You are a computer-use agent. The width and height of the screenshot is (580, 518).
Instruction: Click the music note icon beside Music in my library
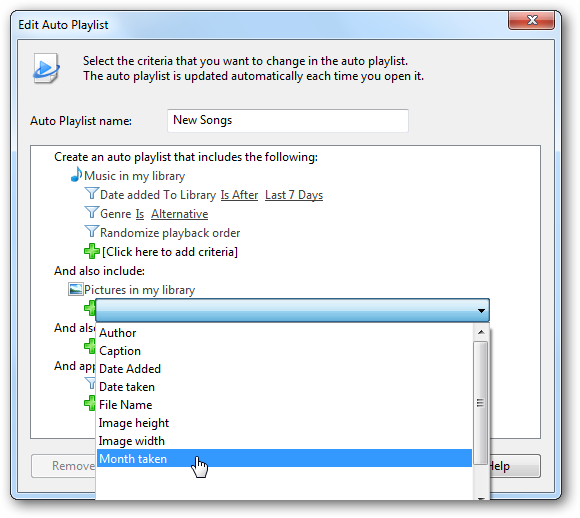point(77,174)
